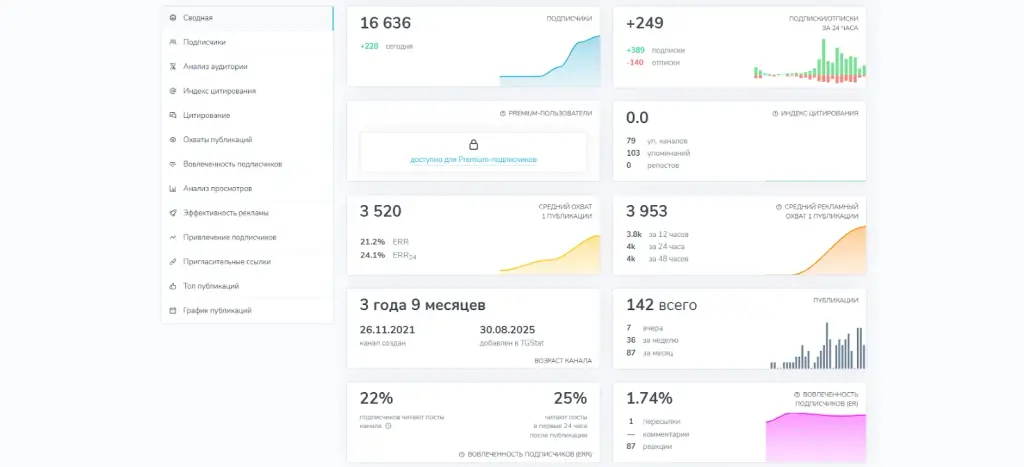Click the dashboard icon beside Сводная
Image resolution: width=1024 pixels, height=467 pixels.
172,18
